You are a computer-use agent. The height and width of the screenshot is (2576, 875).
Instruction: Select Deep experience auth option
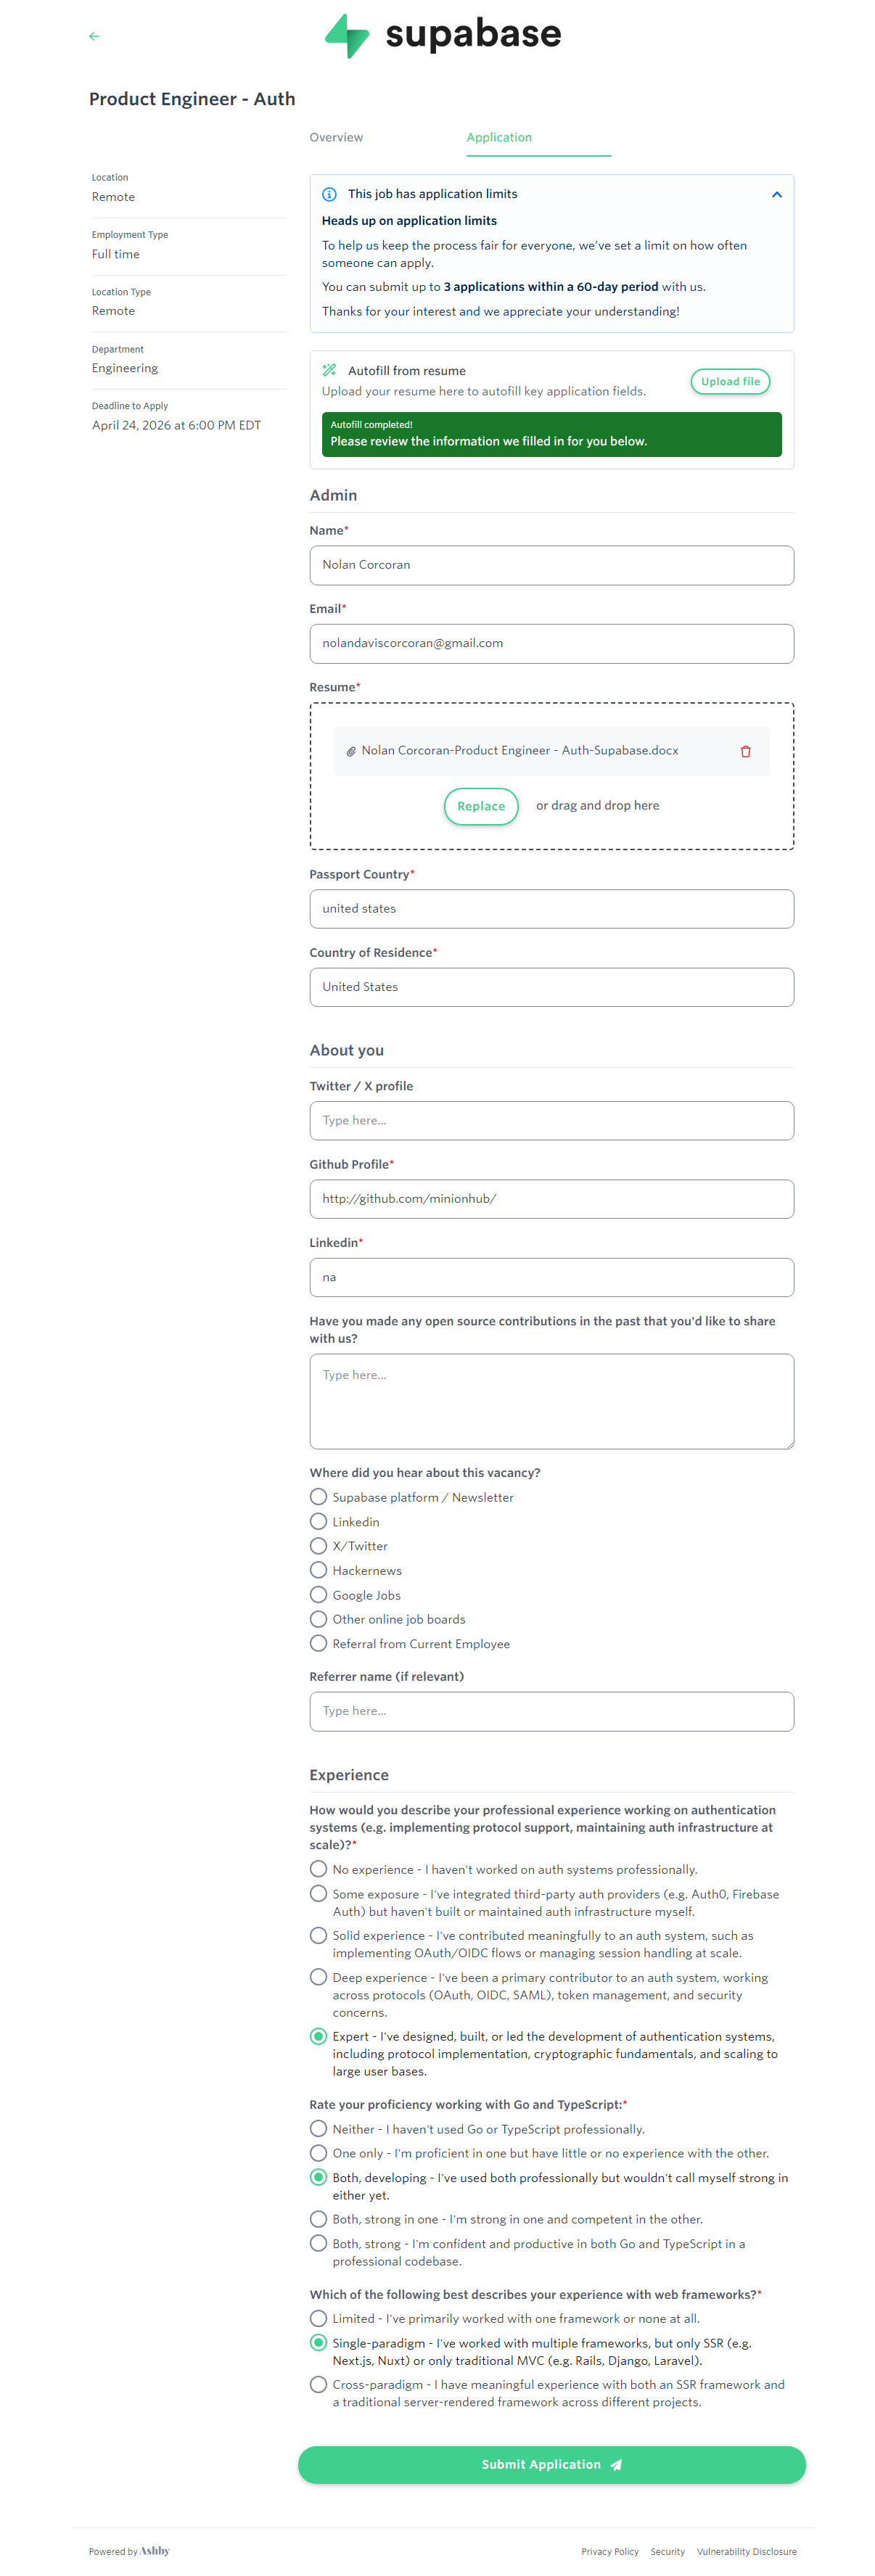319,1977
